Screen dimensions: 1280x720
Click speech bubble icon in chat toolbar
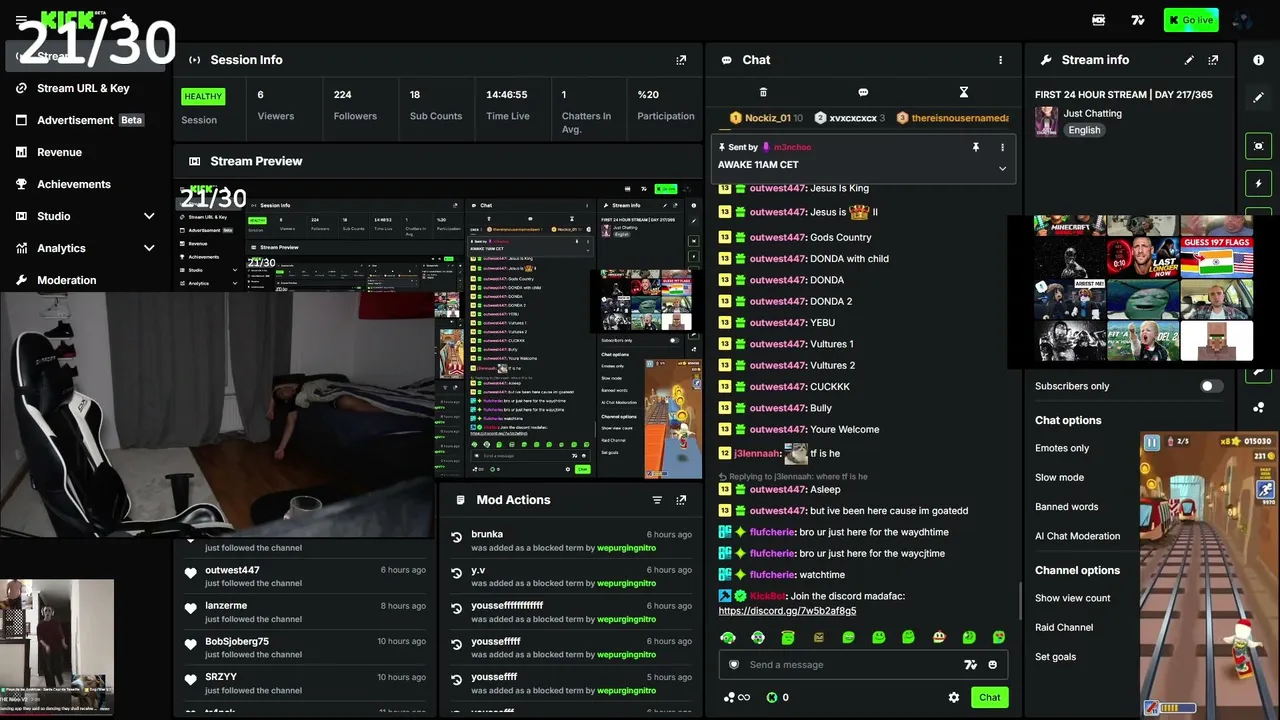point(863,92)
